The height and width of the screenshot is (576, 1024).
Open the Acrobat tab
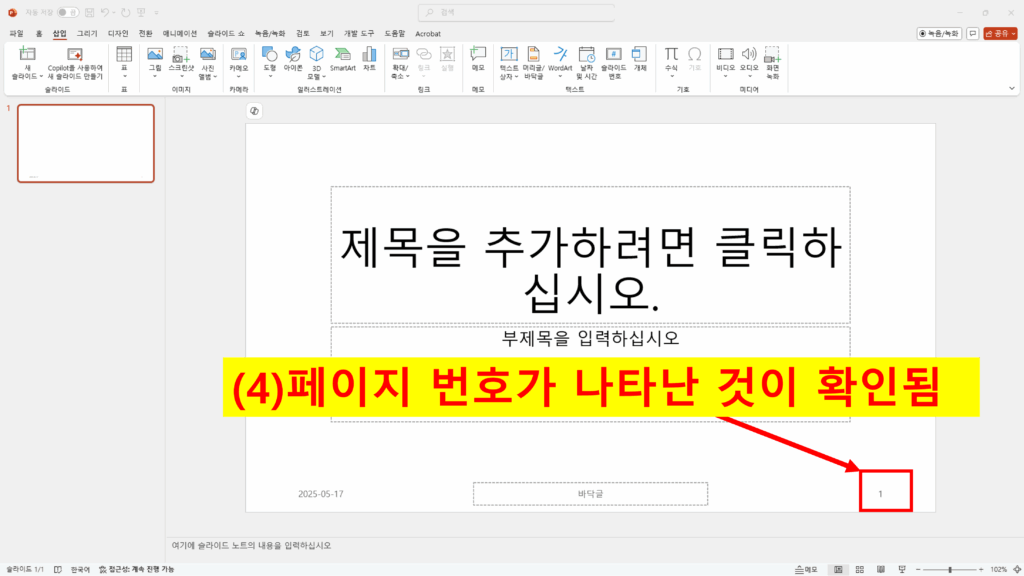[428, 33]
